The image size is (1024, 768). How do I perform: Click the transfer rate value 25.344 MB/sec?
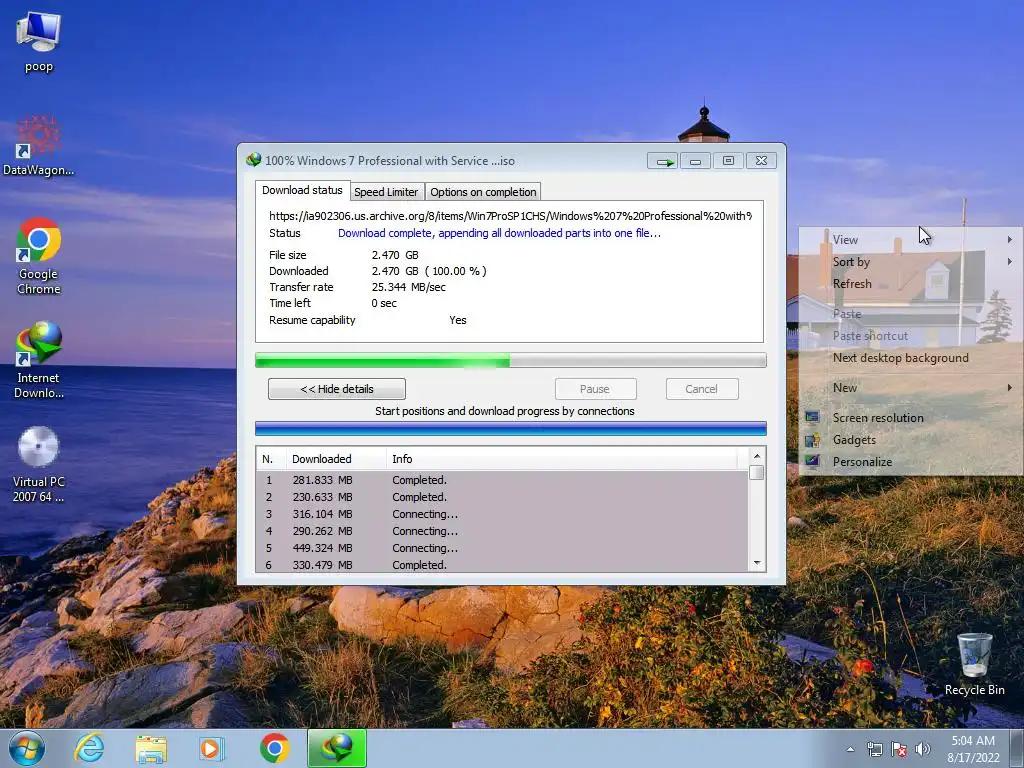coord(409,287)
